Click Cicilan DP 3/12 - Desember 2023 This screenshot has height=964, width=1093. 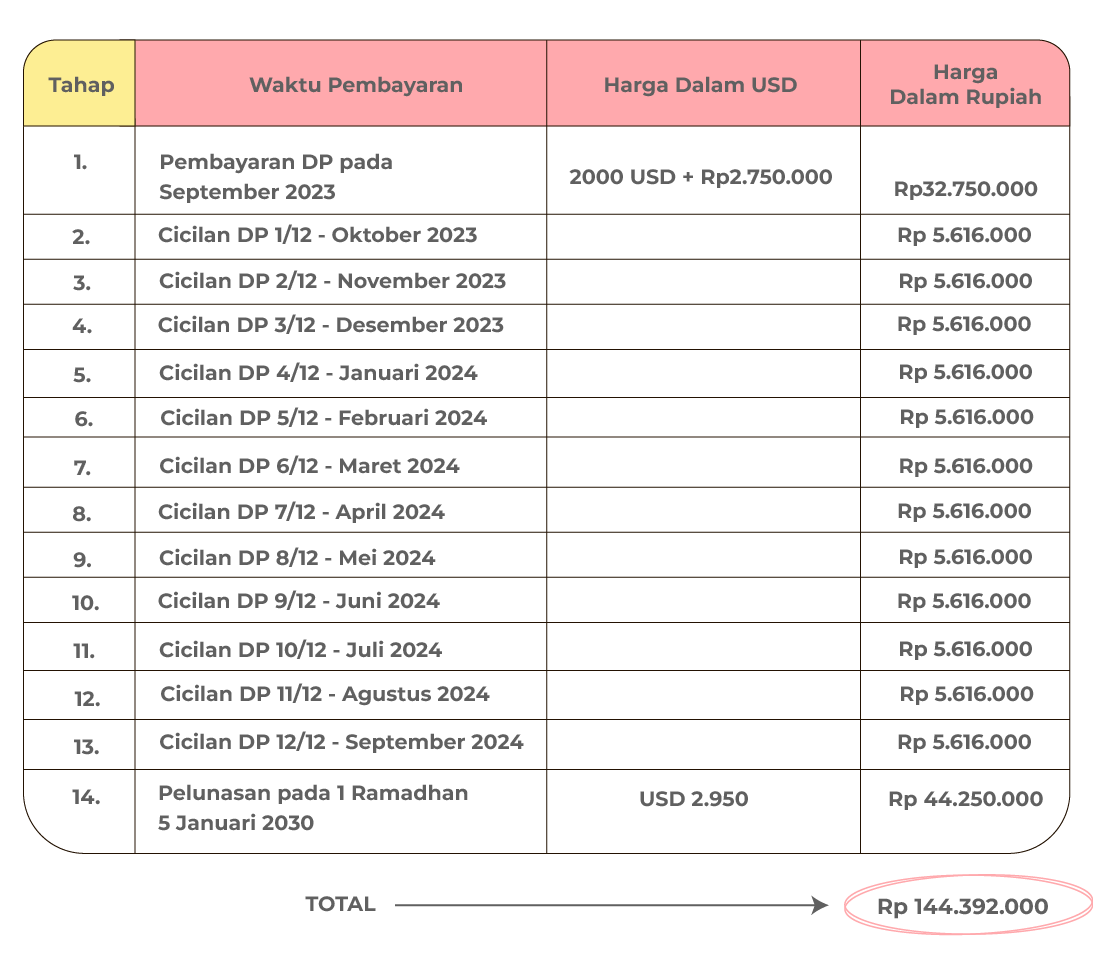pyautogui.click(x=330, y=325)
